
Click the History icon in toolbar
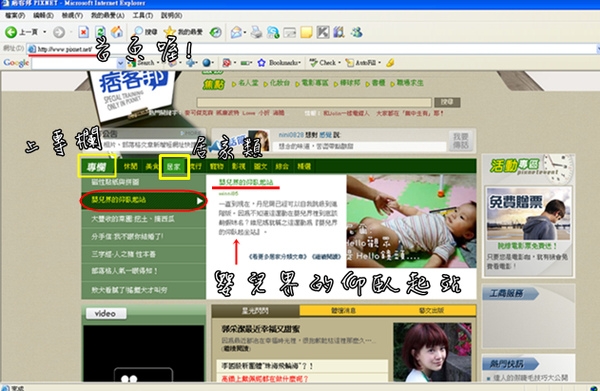coord(216,32)
